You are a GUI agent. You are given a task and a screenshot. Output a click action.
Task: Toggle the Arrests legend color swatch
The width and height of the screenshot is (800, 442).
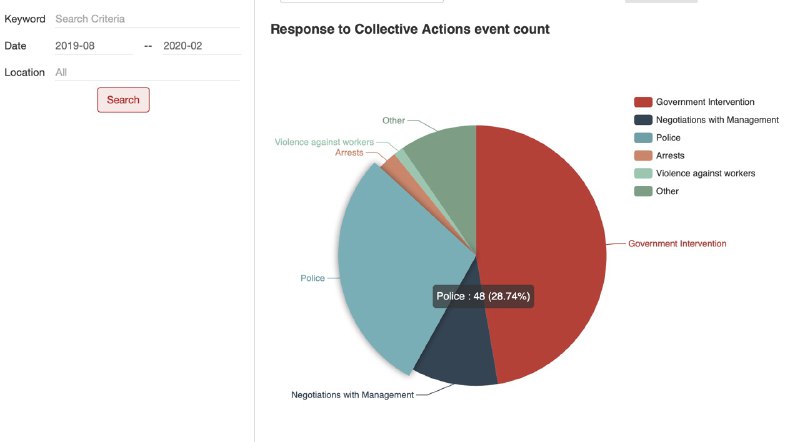pos(643,155)
